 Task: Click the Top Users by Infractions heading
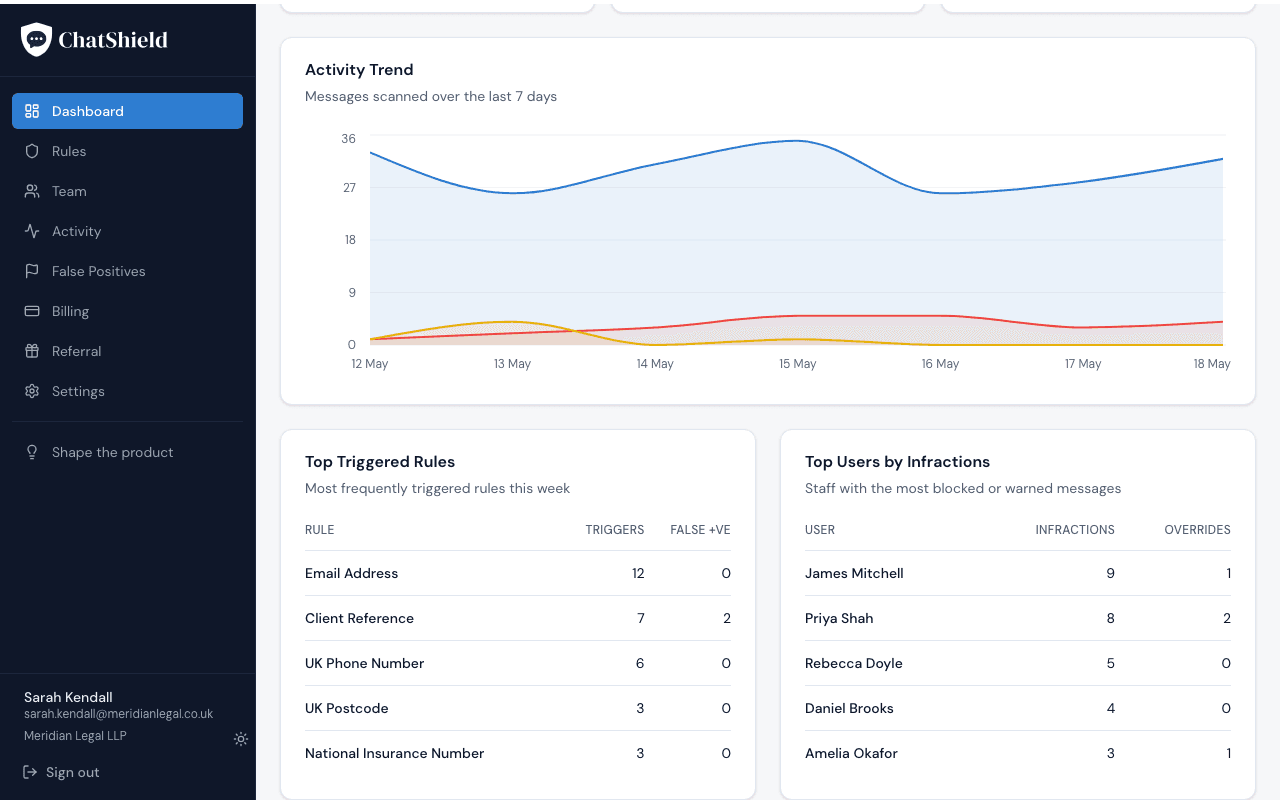[x=897, y=462]
